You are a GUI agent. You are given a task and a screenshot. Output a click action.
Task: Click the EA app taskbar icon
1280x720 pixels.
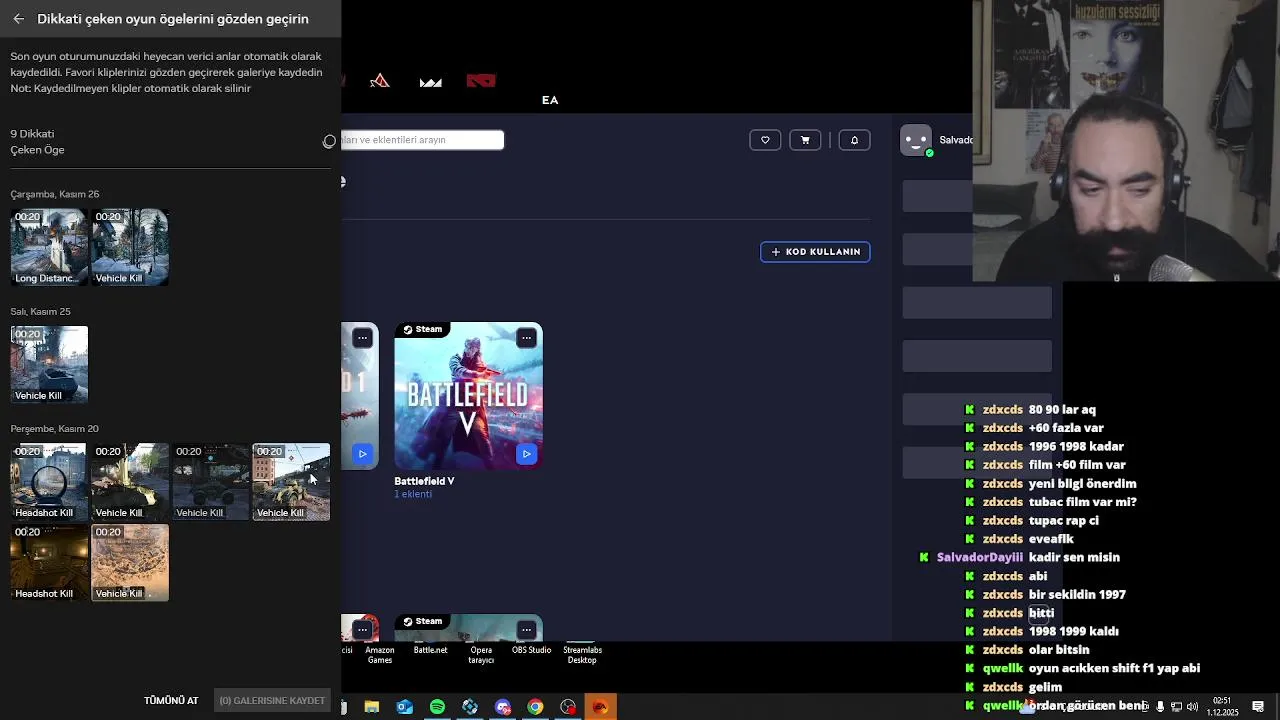coord(600,707)
